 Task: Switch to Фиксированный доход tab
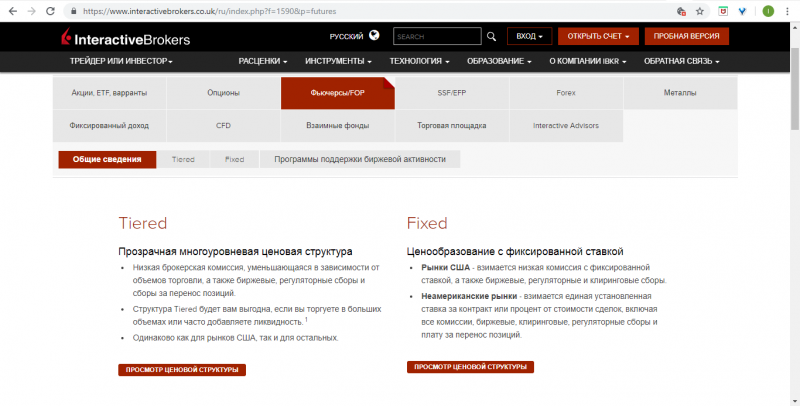(x=109, y=125)
